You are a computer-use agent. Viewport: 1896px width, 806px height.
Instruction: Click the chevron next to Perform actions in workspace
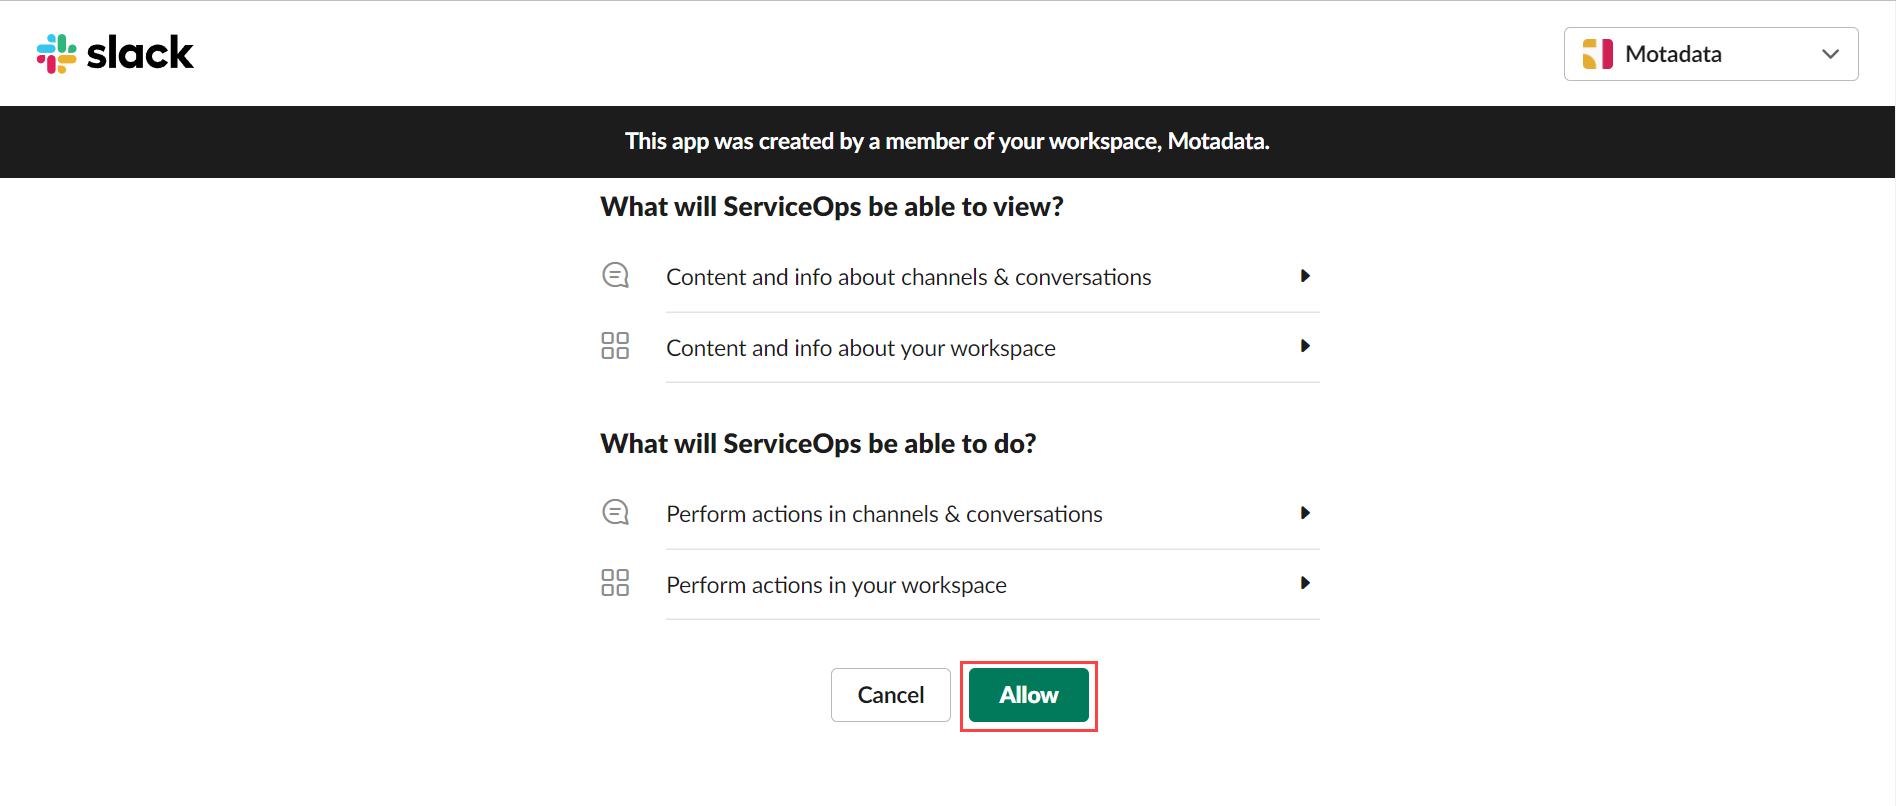tap(1305, 582)
